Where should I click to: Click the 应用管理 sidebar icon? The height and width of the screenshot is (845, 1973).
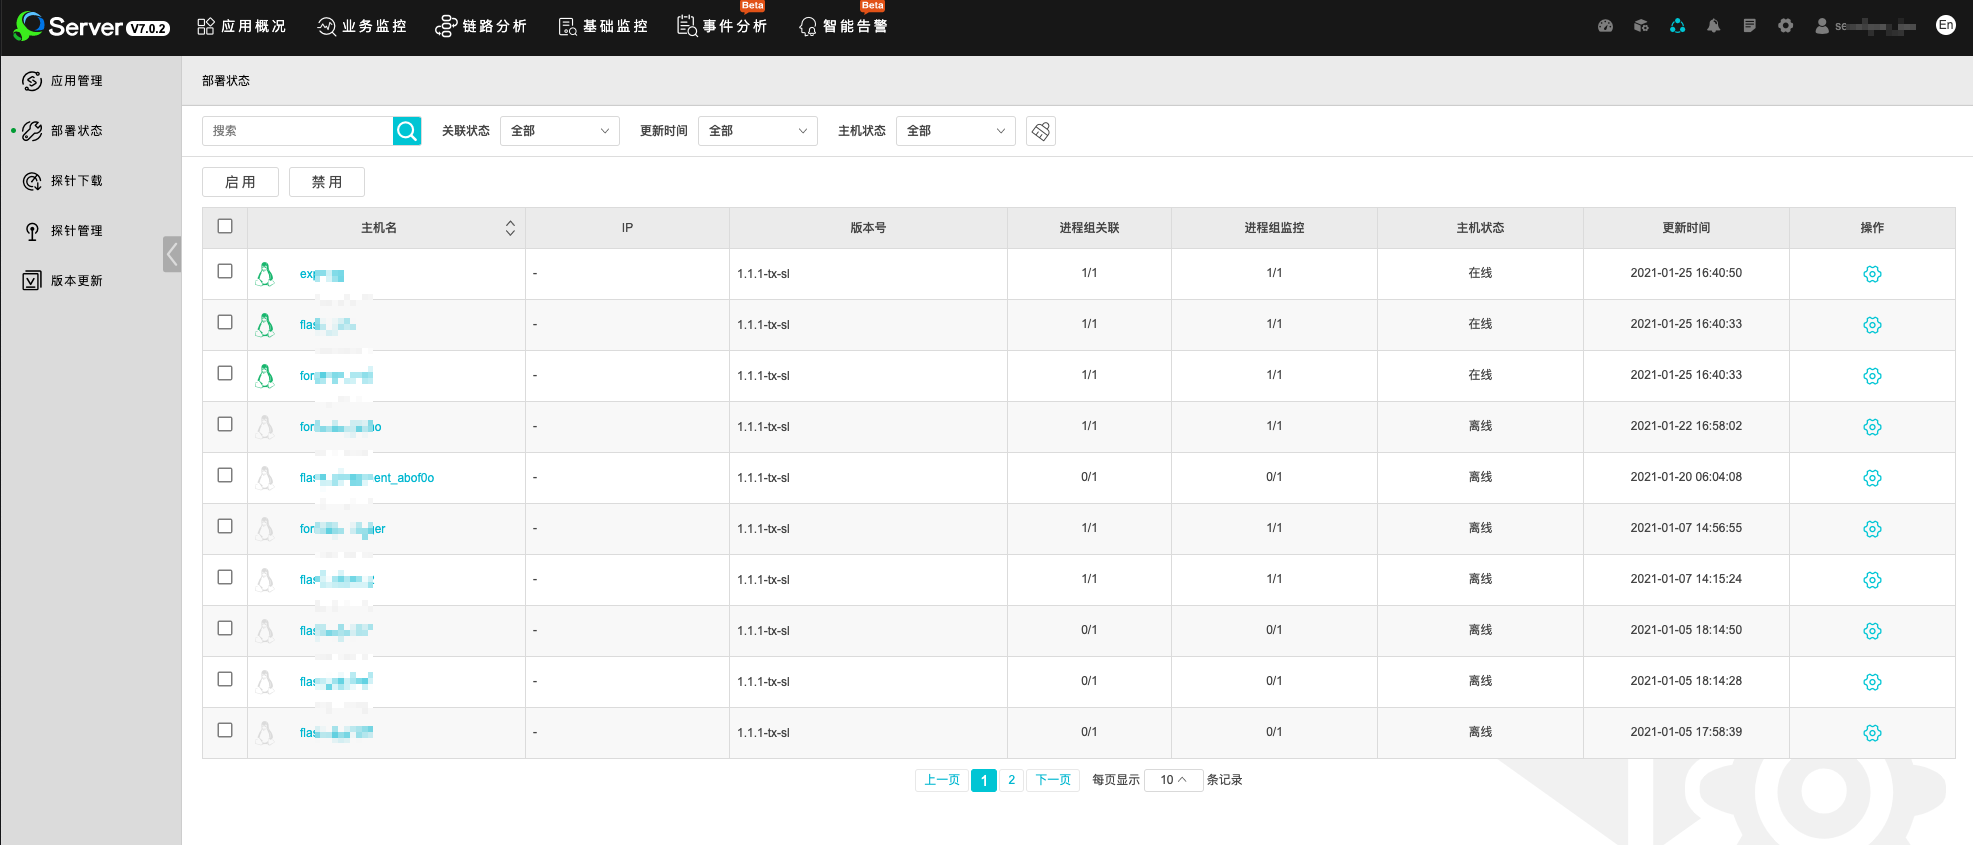(32, 81)
